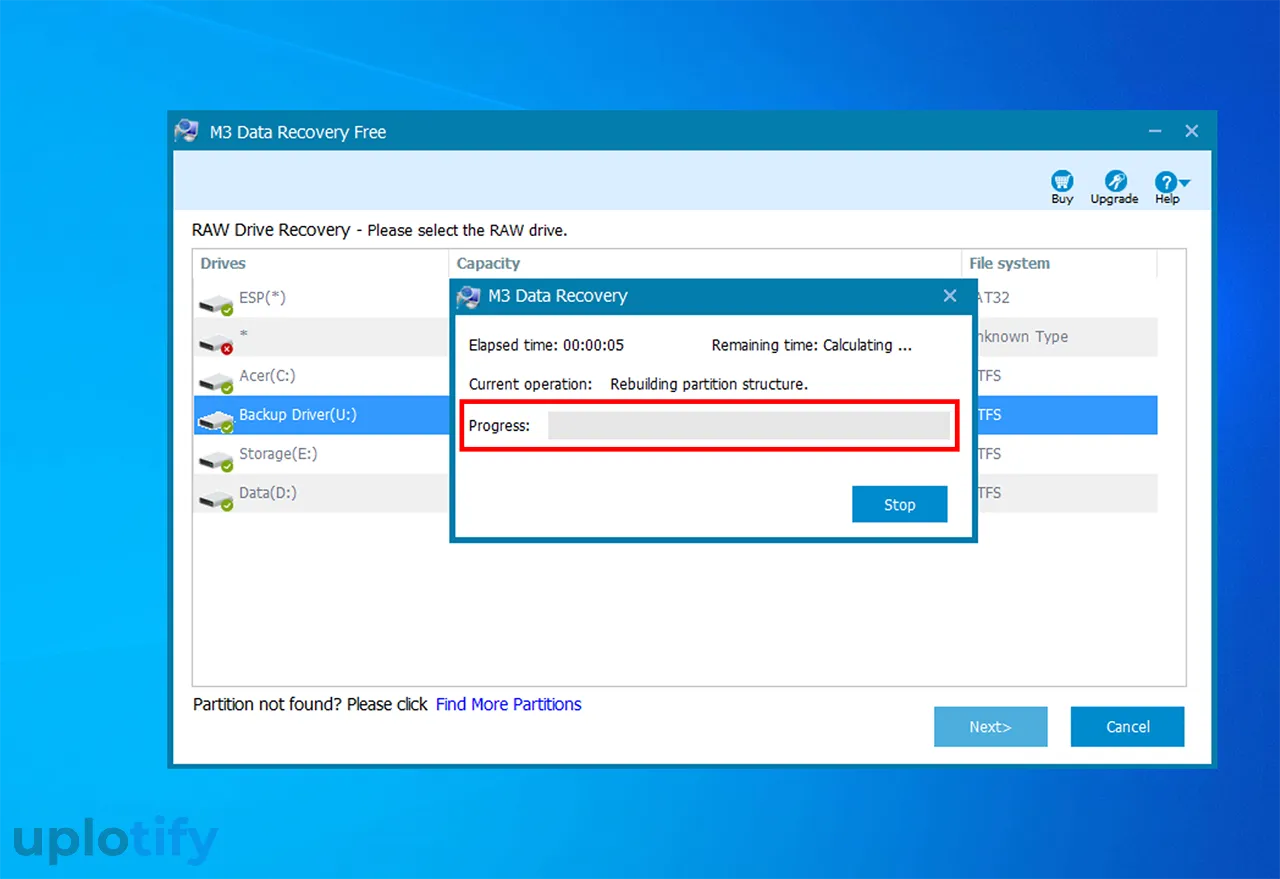
Task: Click the drive icon beside Data(D:)
Action: click(x=216, y=499)
